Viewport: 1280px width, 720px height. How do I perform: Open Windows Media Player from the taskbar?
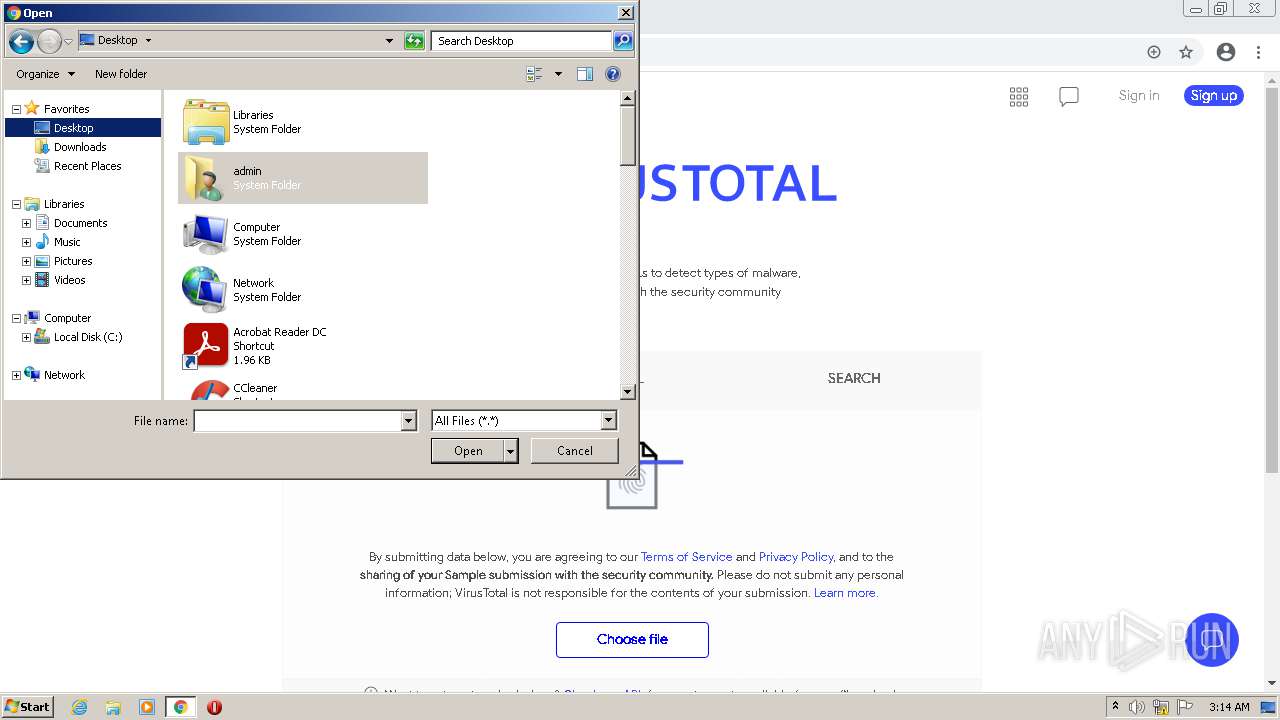click(x=146, y=707)
